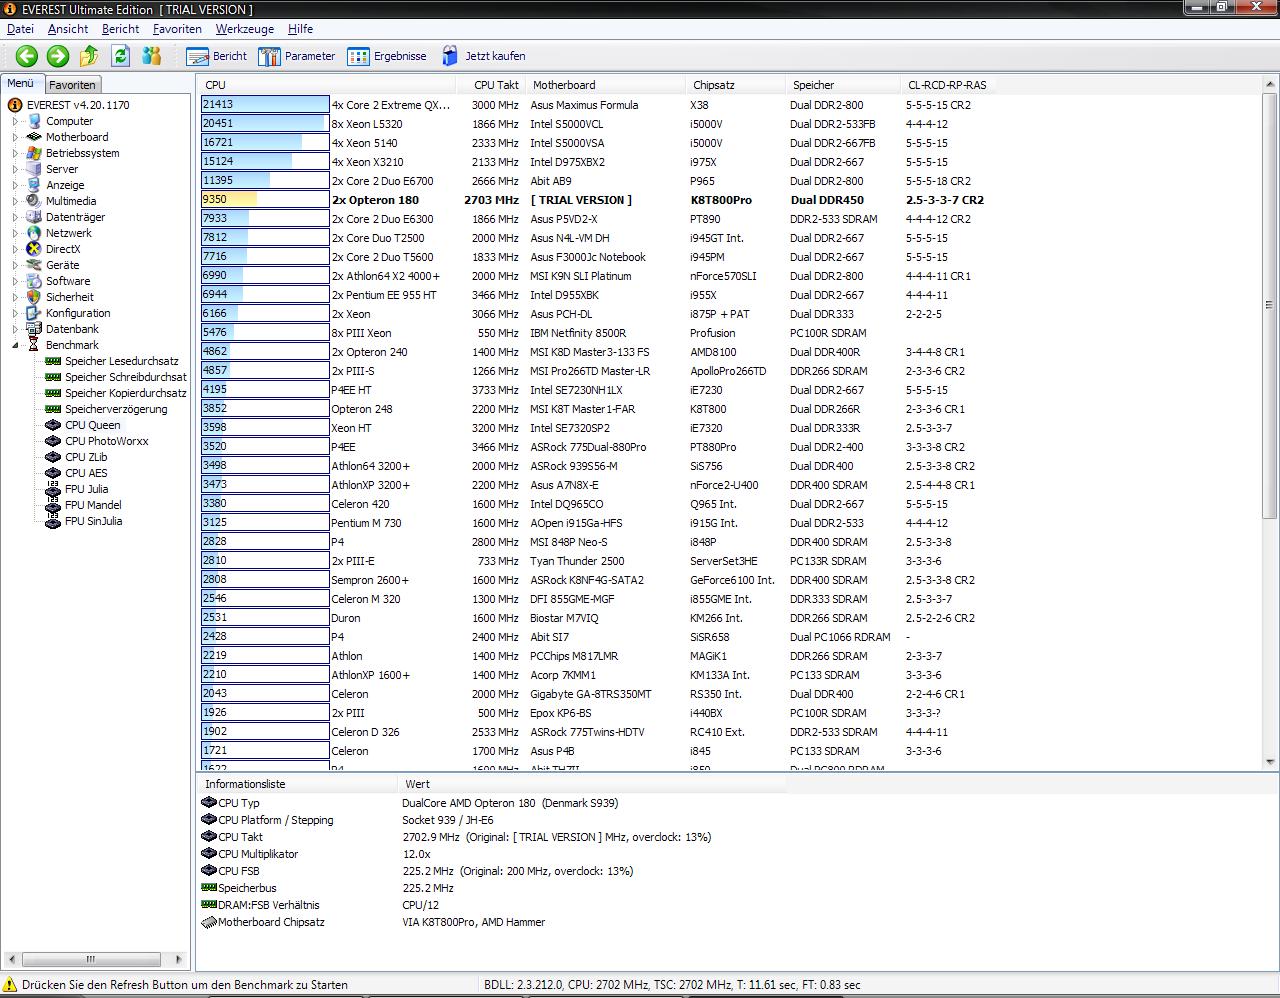
Task: Select the Benchmark hourglass icon
Action: (35, 345)
